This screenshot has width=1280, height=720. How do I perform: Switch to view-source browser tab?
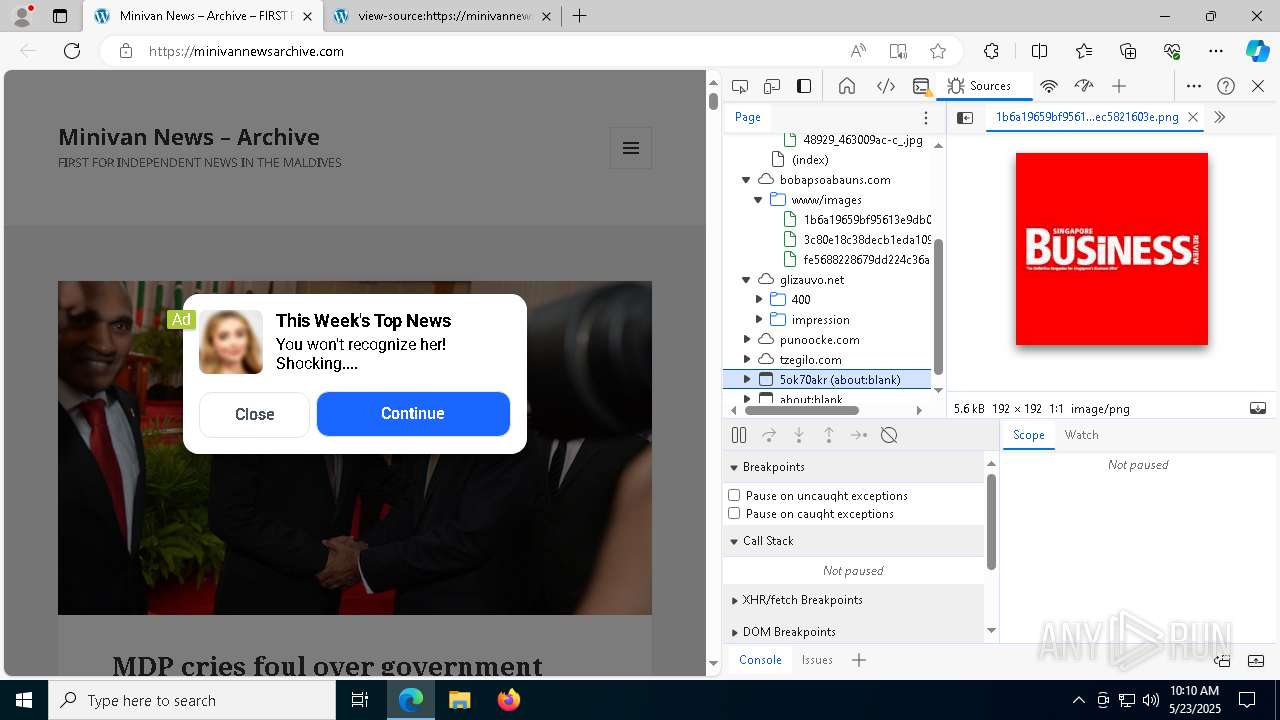443,16
